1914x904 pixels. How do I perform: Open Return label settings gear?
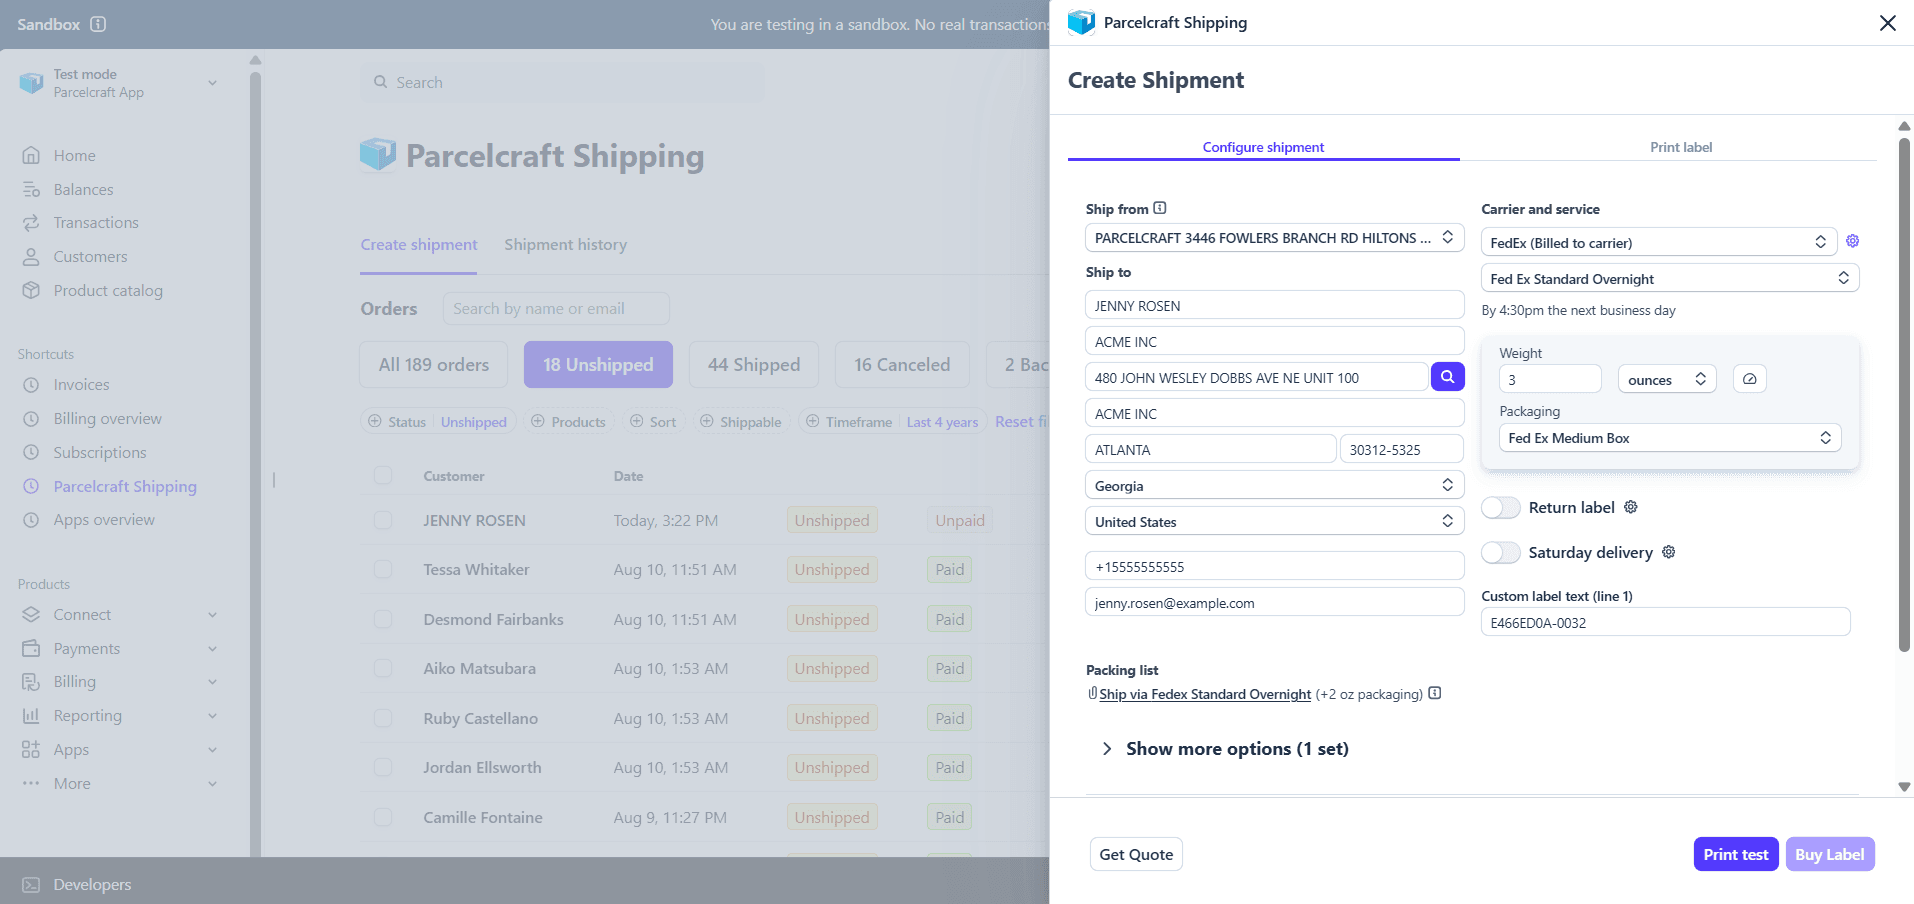[1630, 507]
